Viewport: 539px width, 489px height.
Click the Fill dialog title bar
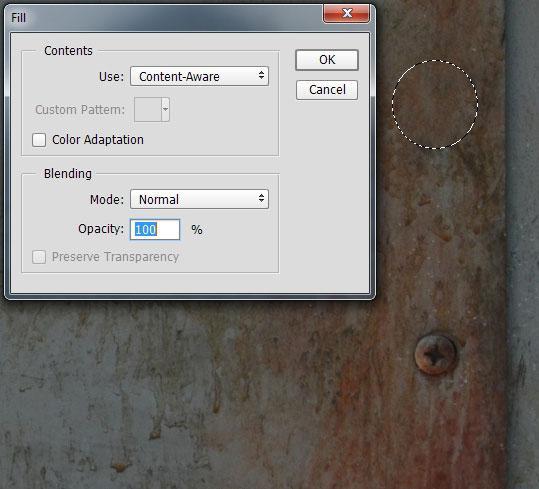165,17
